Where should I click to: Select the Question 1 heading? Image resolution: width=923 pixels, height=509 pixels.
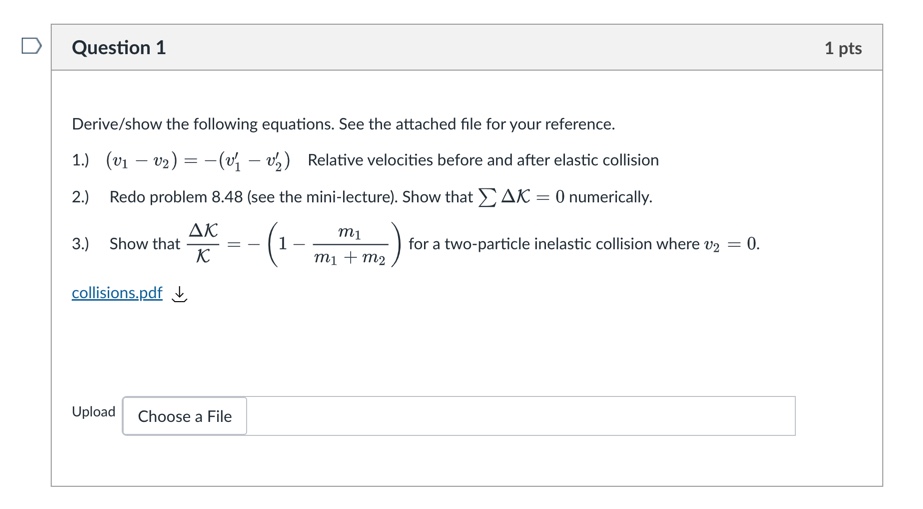click(x=119, y=48)
